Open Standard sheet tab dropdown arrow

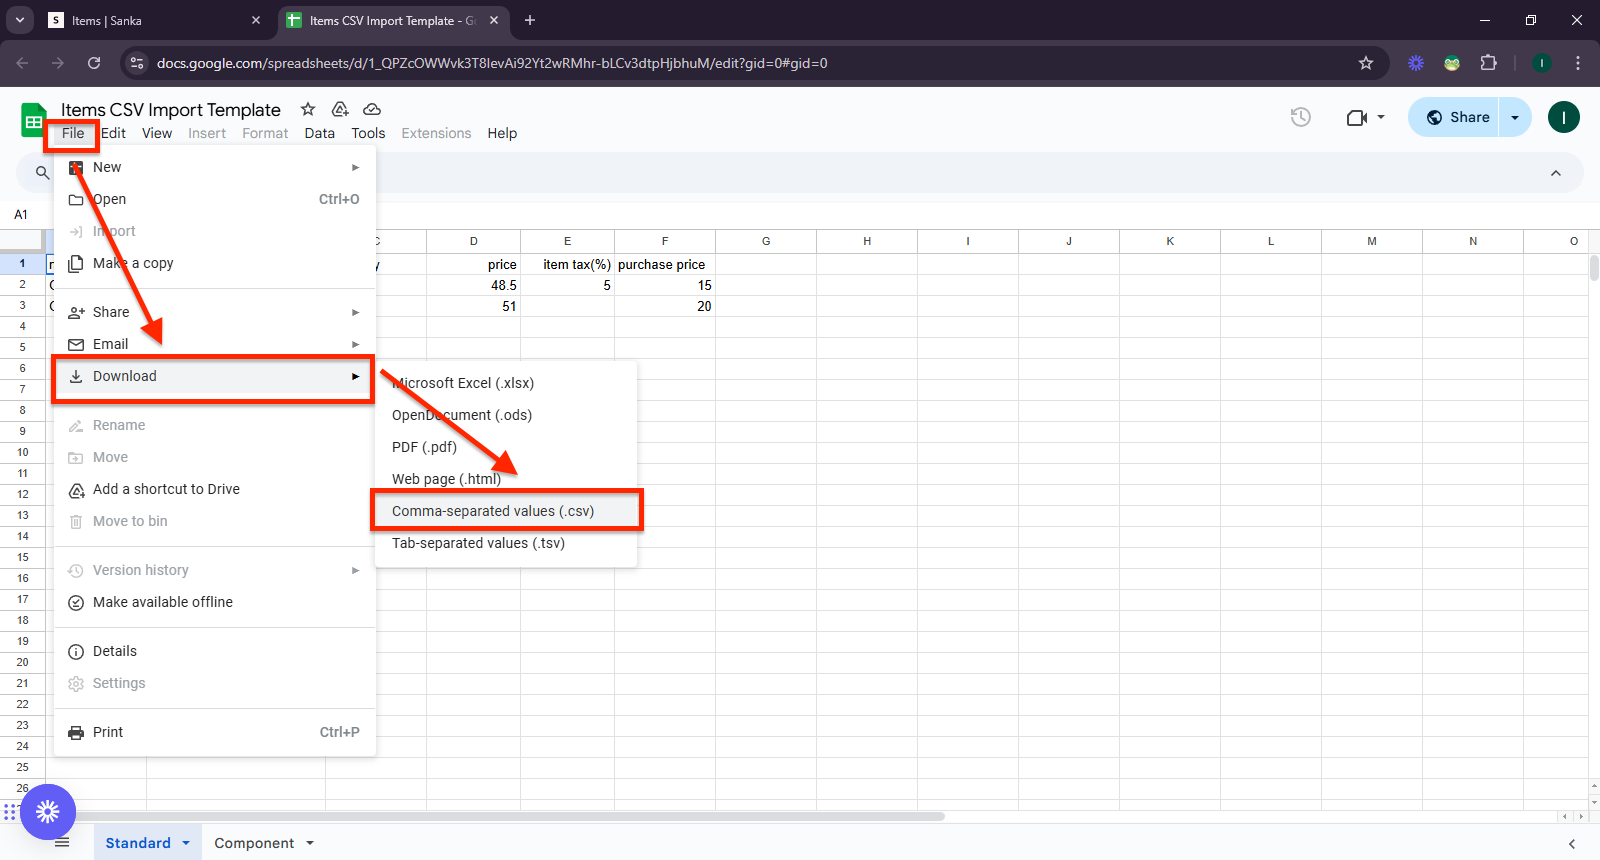click(186, 843)
